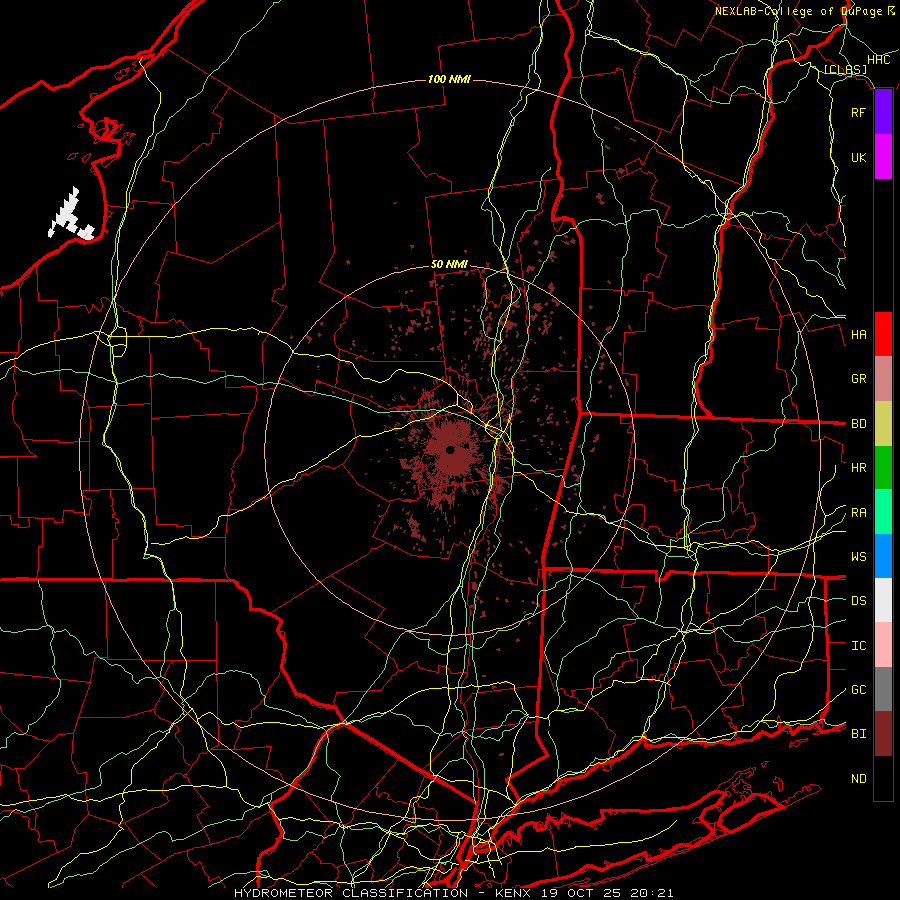The width and height of the screenshot is (900, 900).
Task: Select the pink GR graupel legend swatch
Action: 883,379
